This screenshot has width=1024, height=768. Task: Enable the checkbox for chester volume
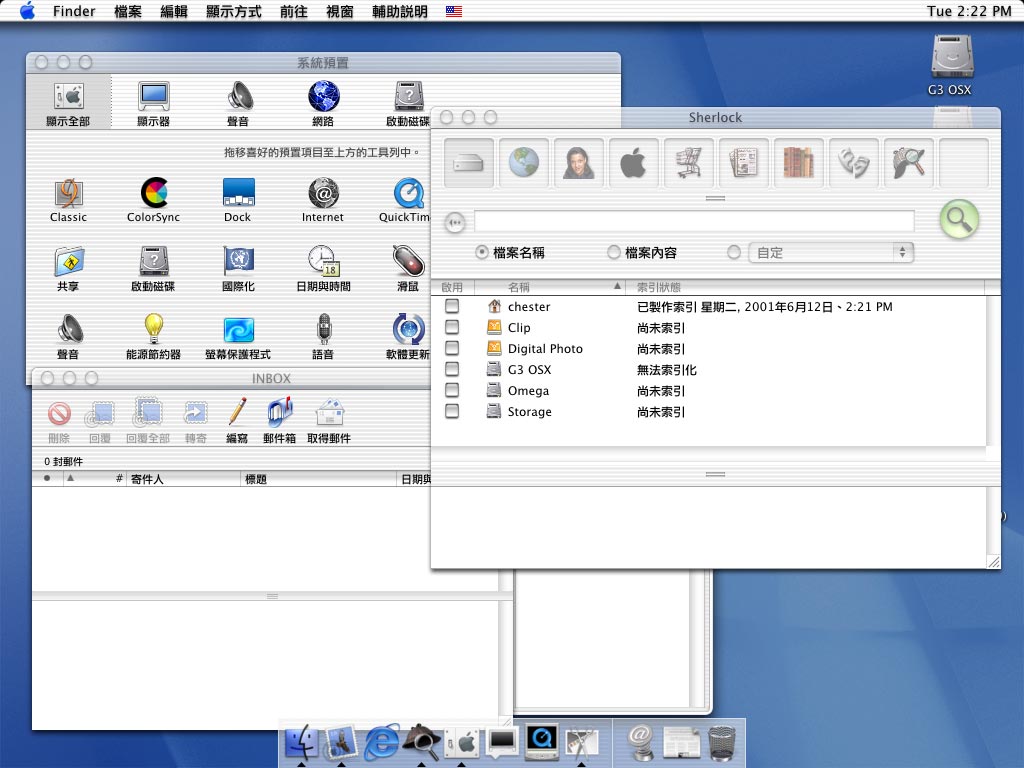click(452, 306)
